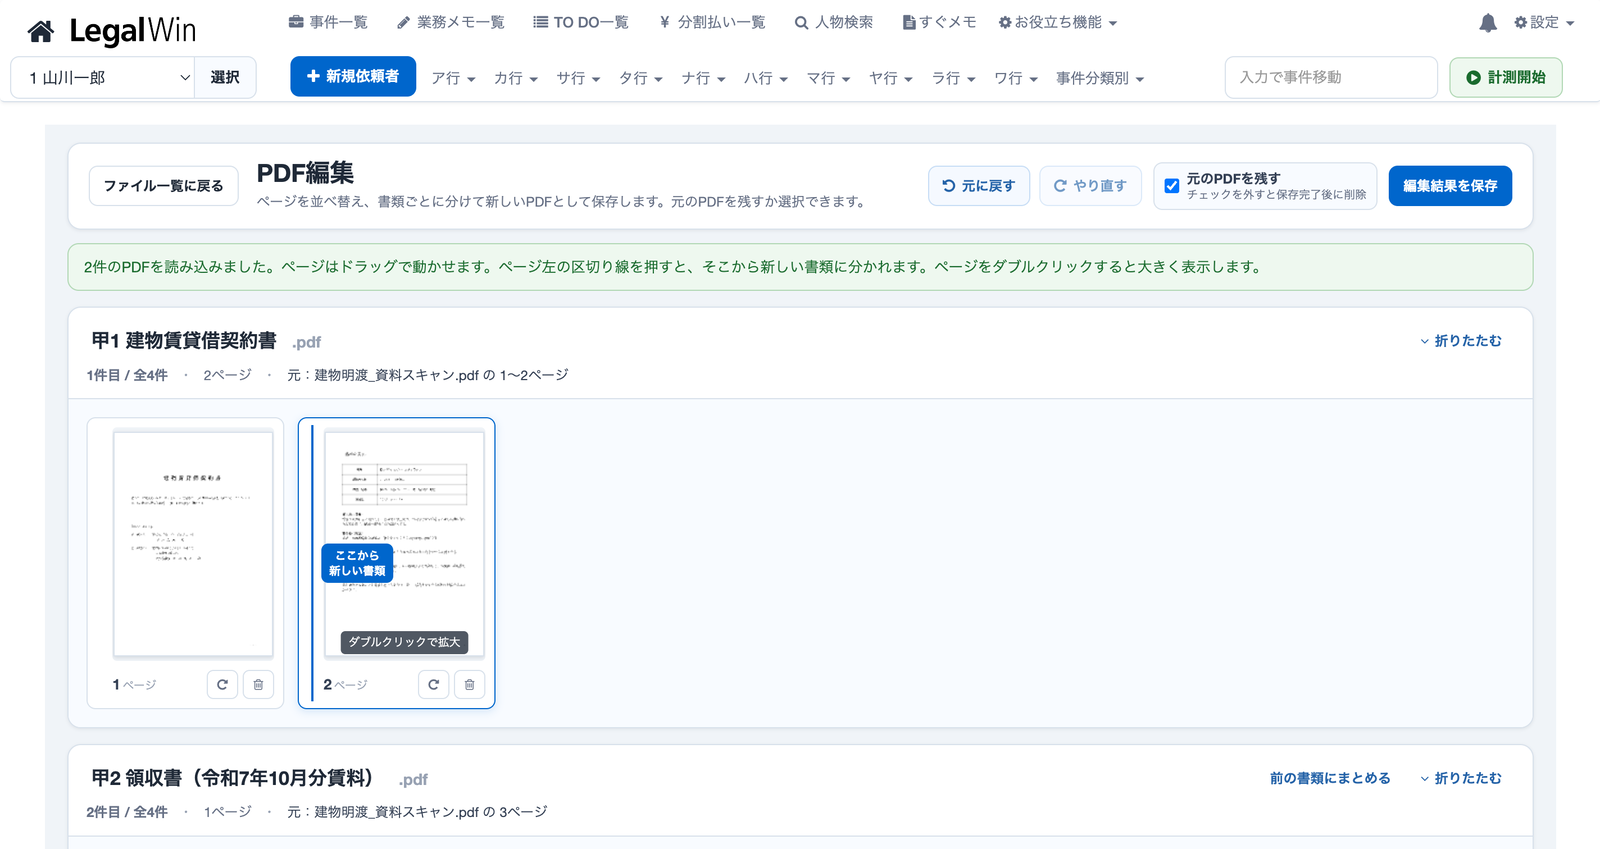
Task: Select page 1 thumbnail of 甲1
Action: coord(193,545)
